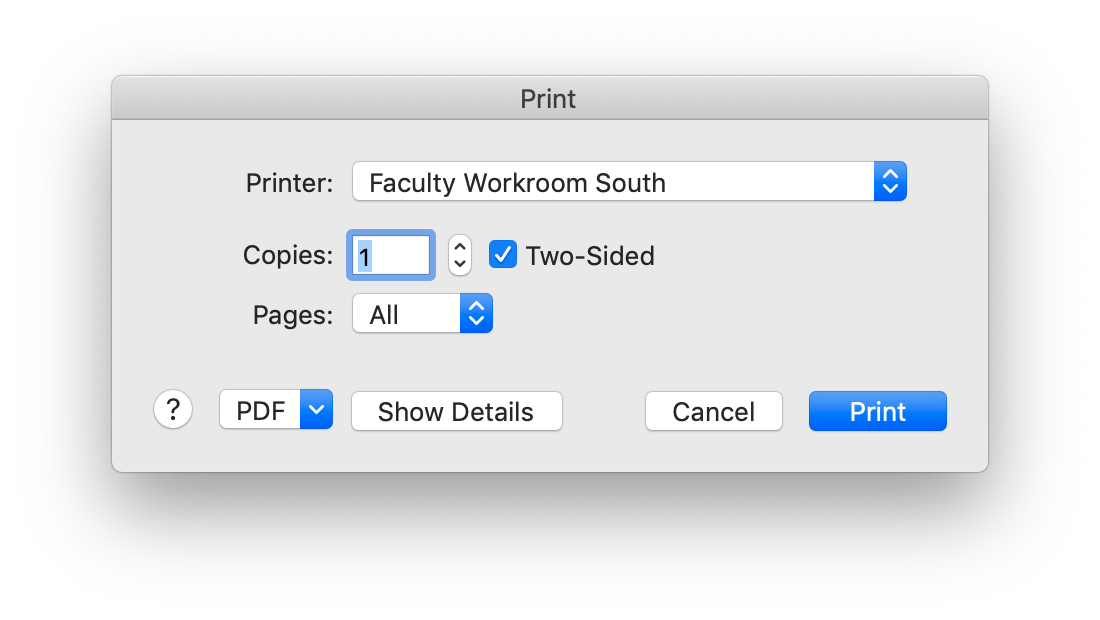Click the up arrow of the copies stepper
Viewport: 1100px width, 620px height.
459,247
